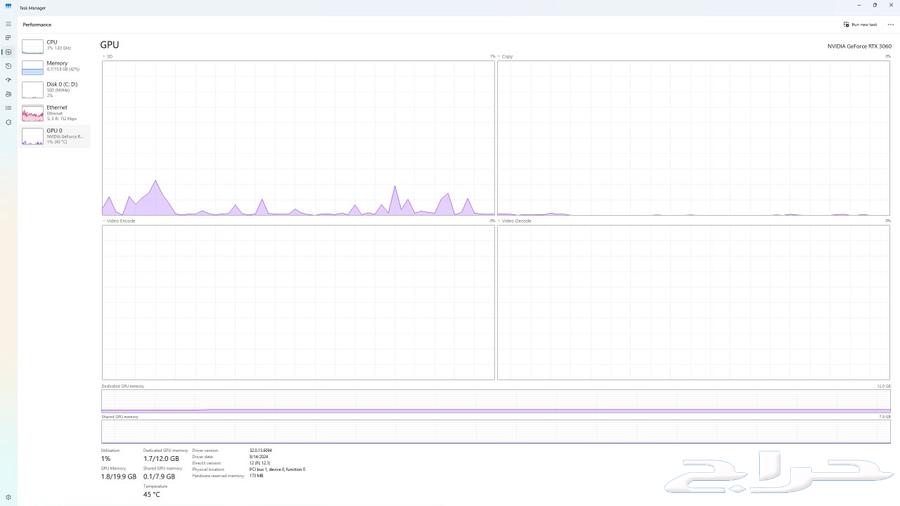Image resolution: width=900 pixels, height=506 pixels.
Task: Open the hamburger navigation menu
Action: point(8,24)
